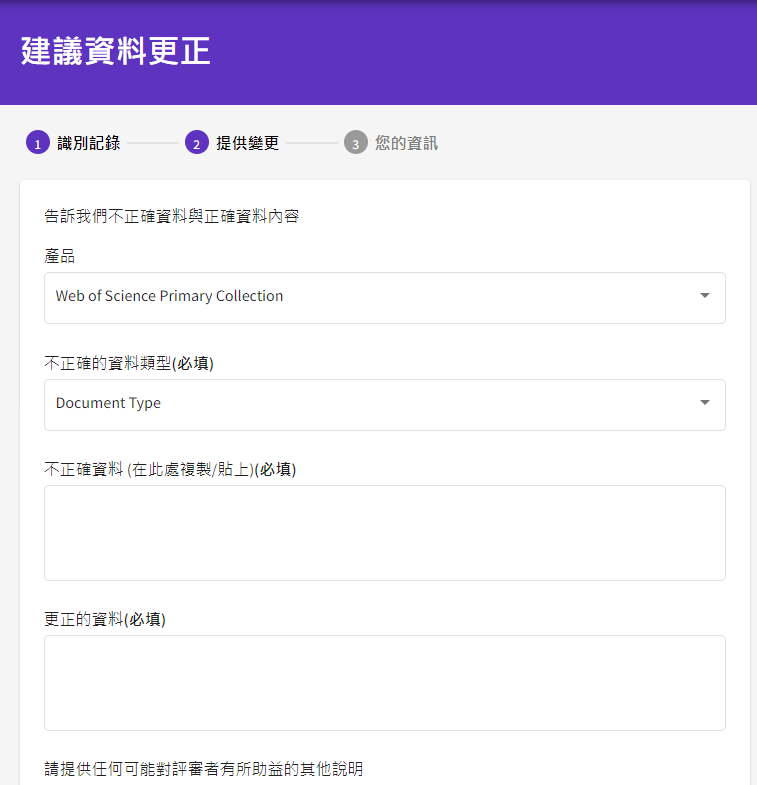This screenshot has width=757, height=785.
Task: Click the 告訴我們不正確資料 instruction text
Action: tap(171, 216)
